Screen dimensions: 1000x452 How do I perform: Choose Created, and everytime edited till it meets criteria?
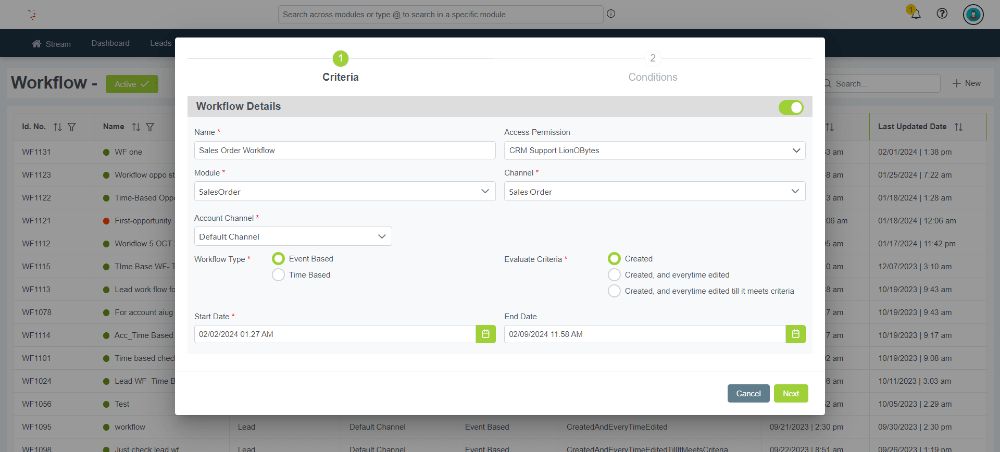coord(614,291)
